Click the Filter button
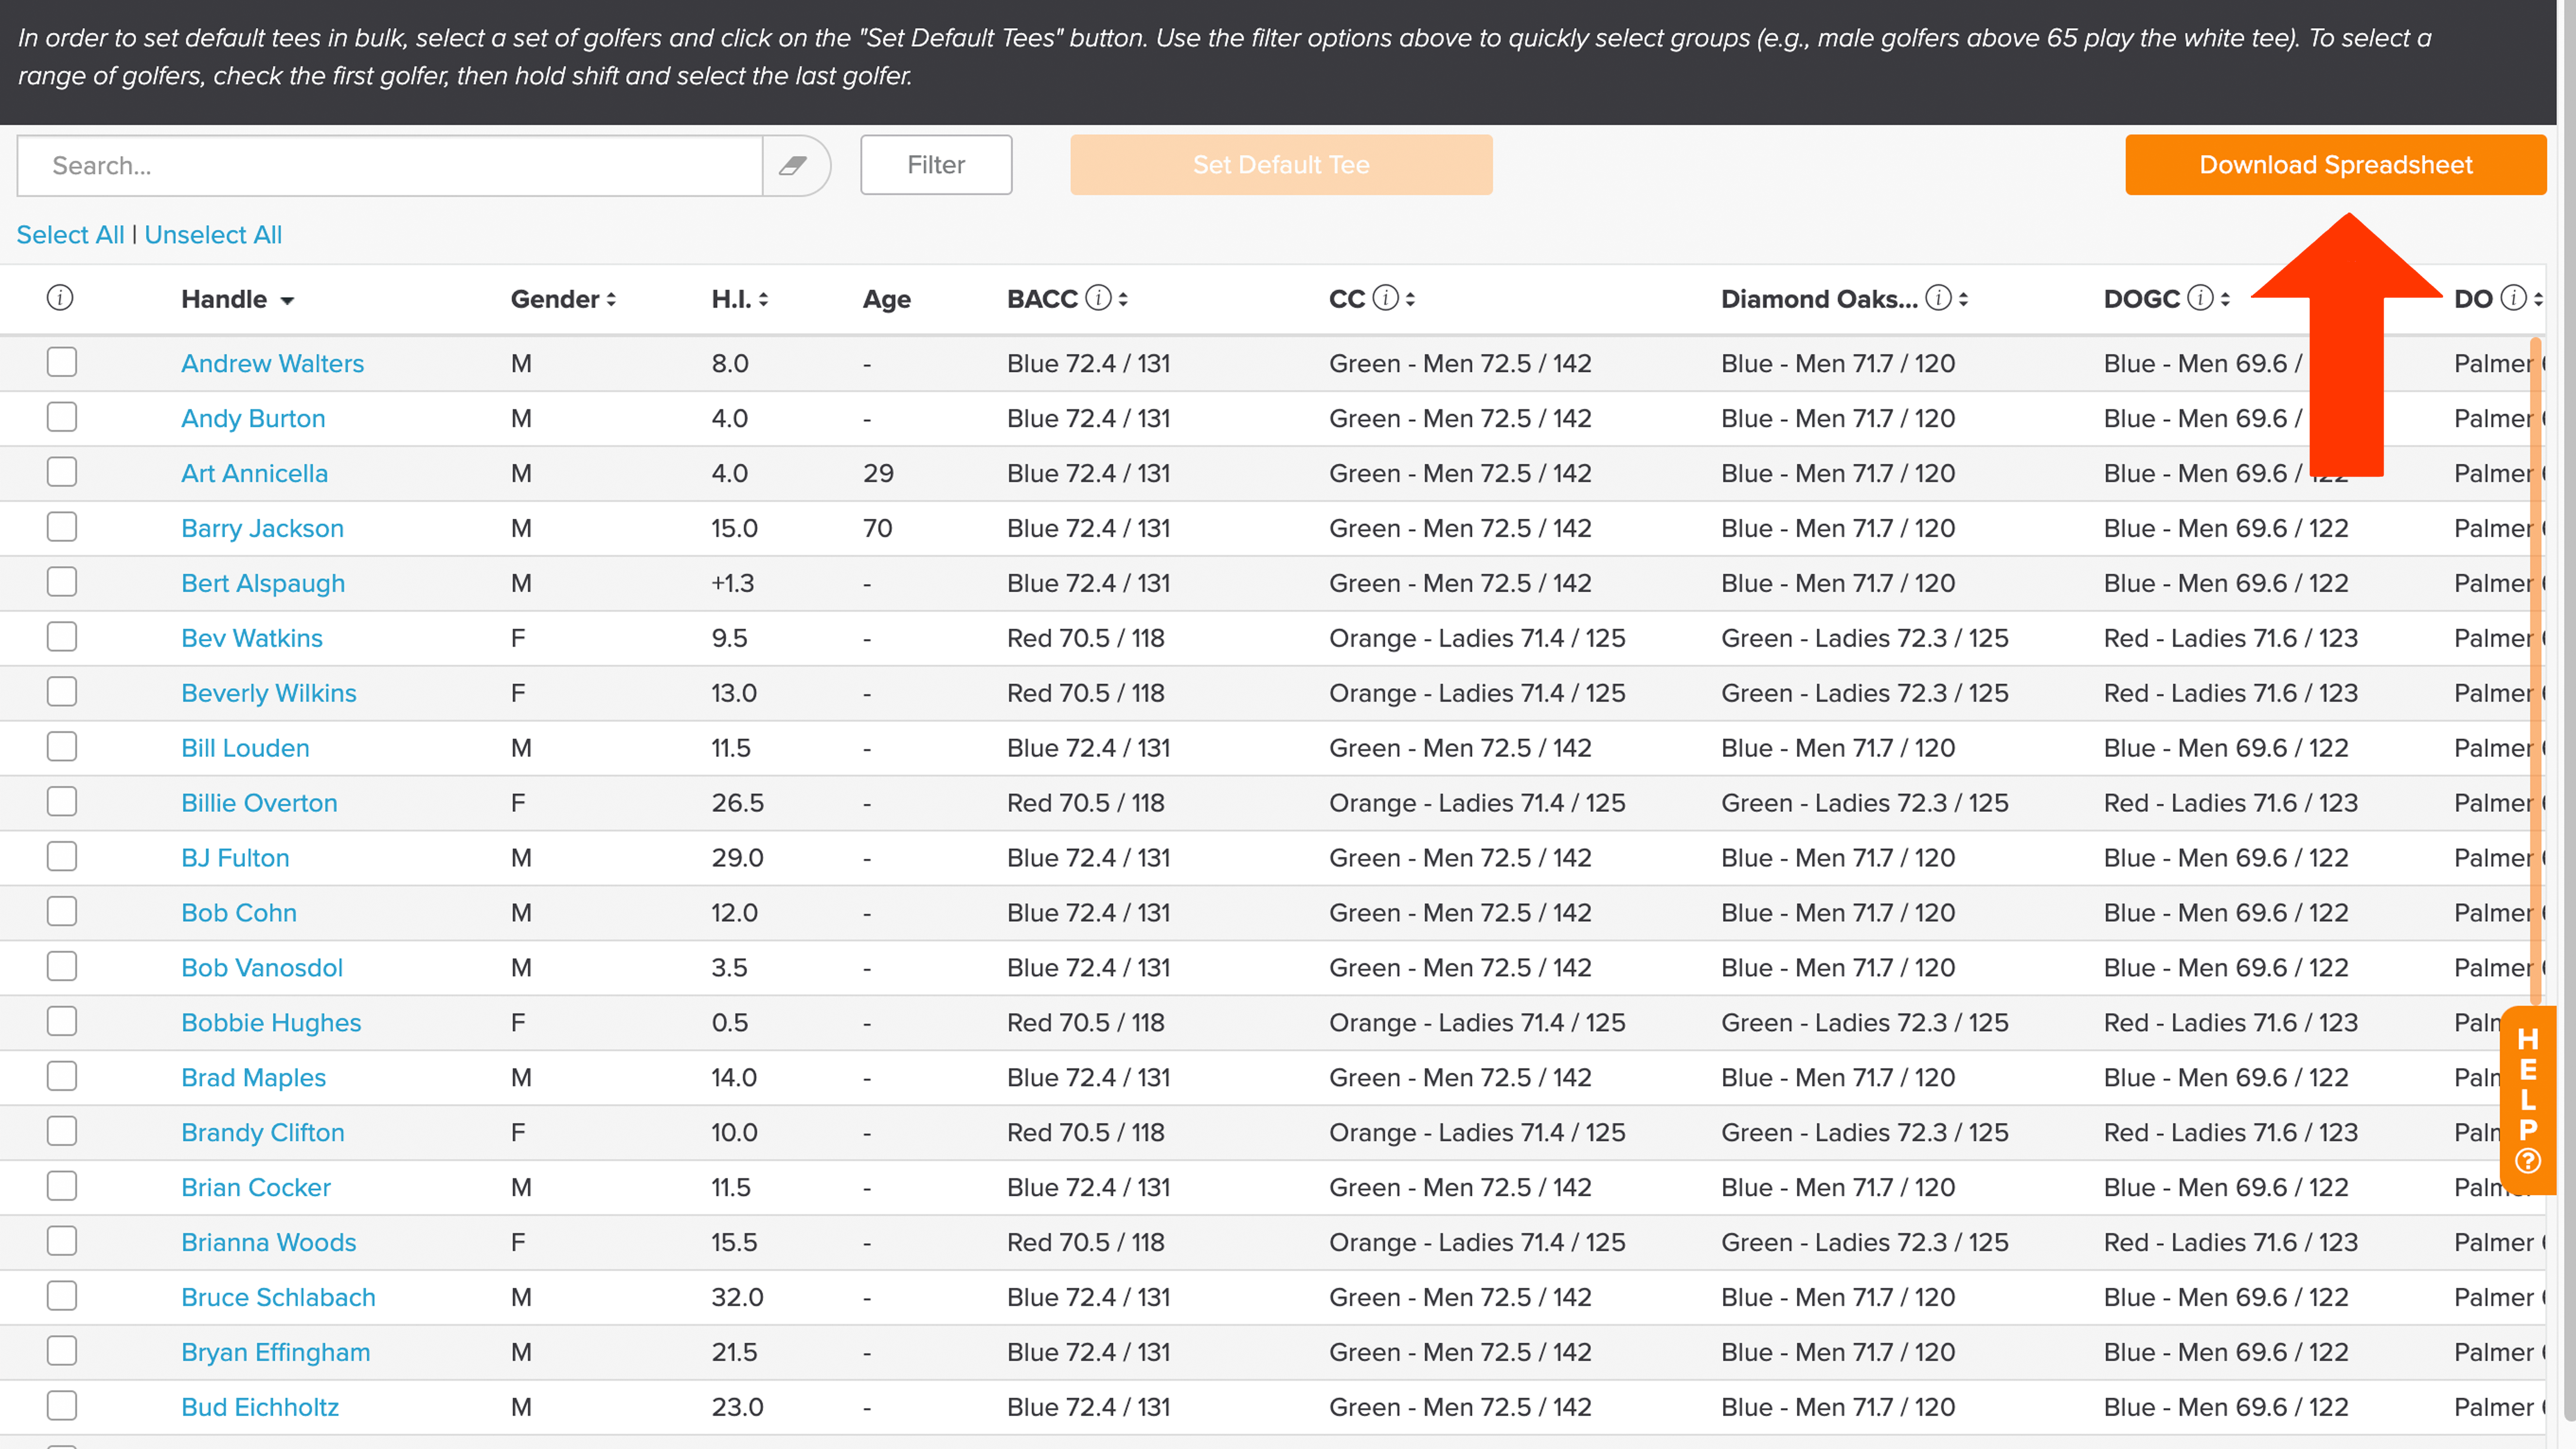This screenshot has width=2576, height=1449. 936,165
